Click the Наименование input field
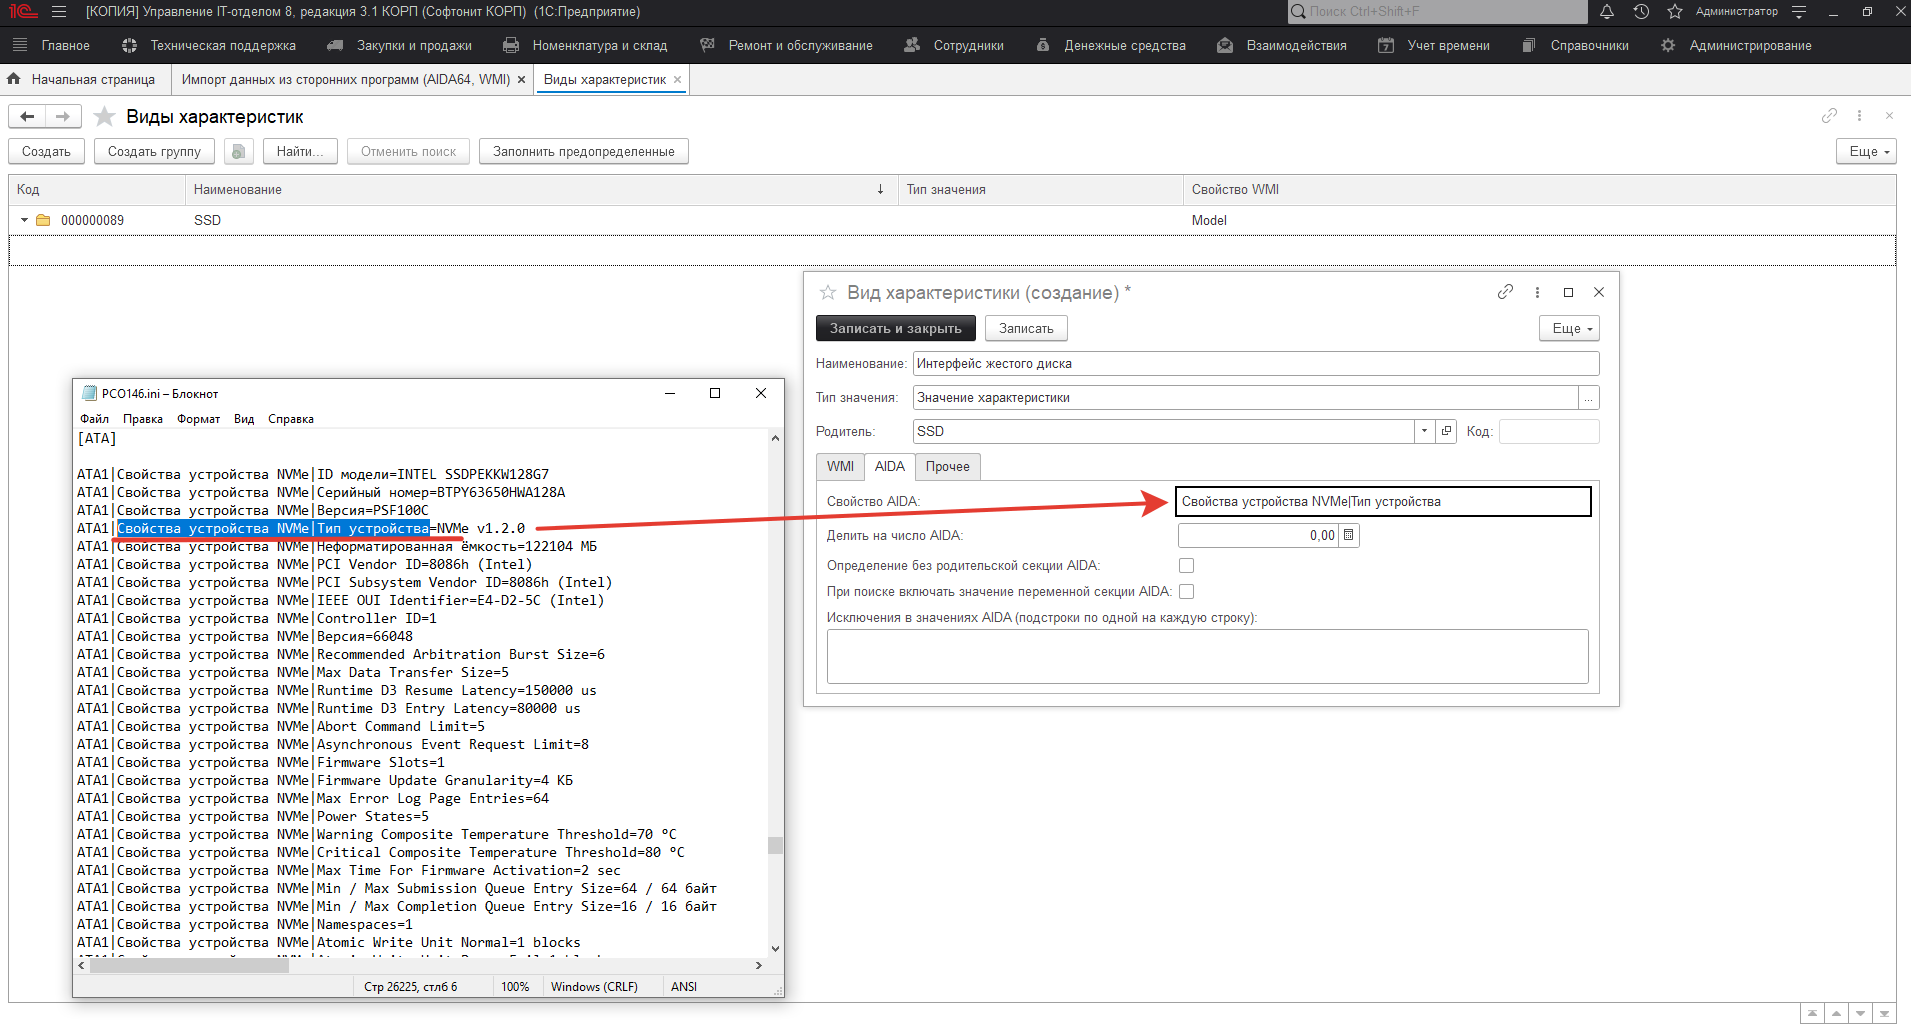The height and width of the screenshot is (1031, 1911). pyautogui.click(x=1255, y=364)
